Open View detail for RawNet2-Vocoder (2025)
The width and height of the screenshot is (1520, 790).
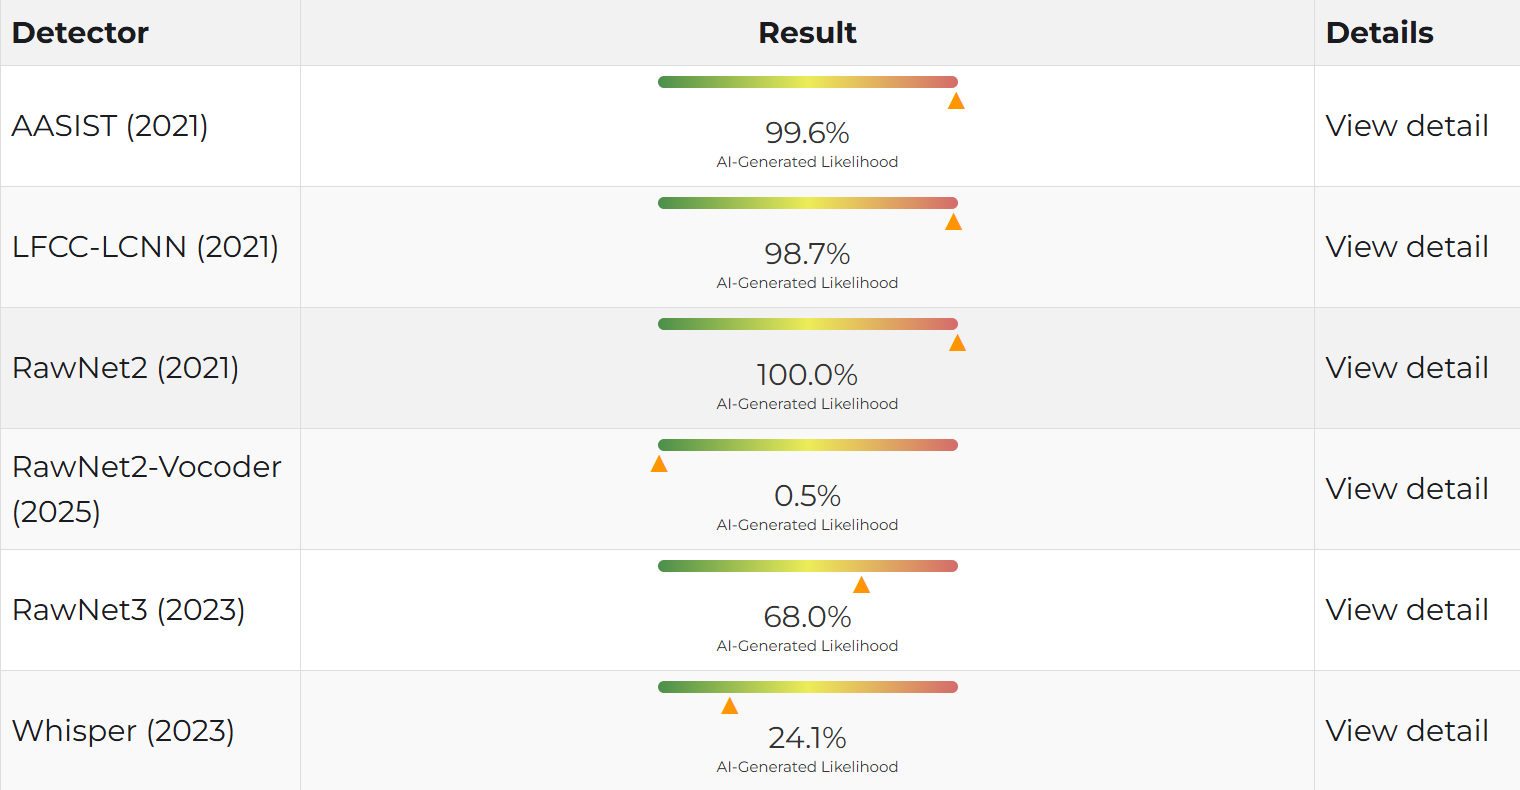(1407, 489)
